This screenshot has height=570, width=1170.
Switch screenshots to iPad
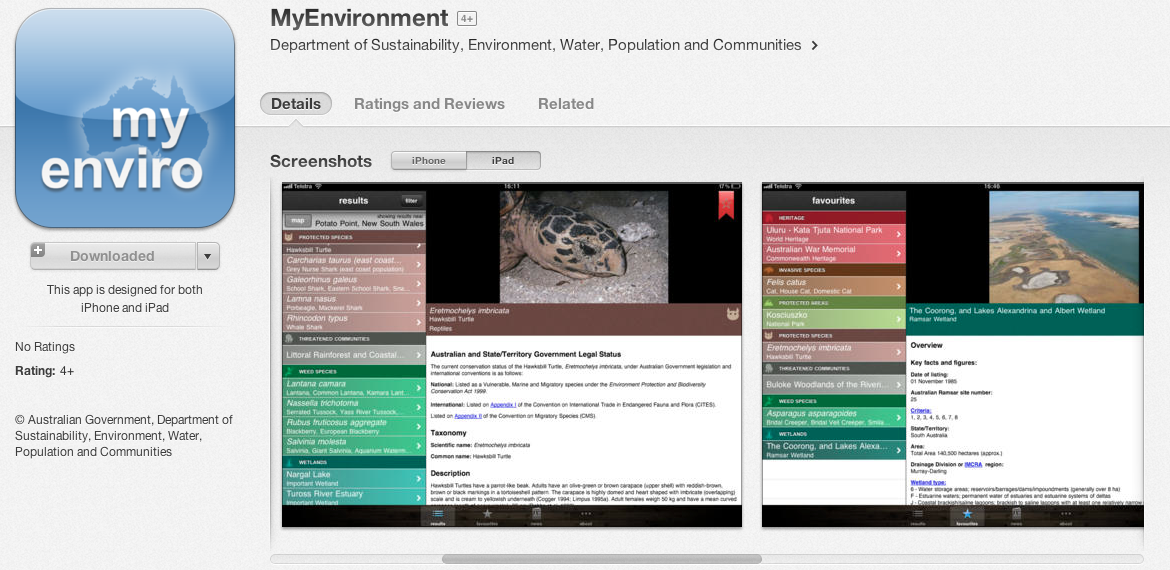(x=503, y=160)
